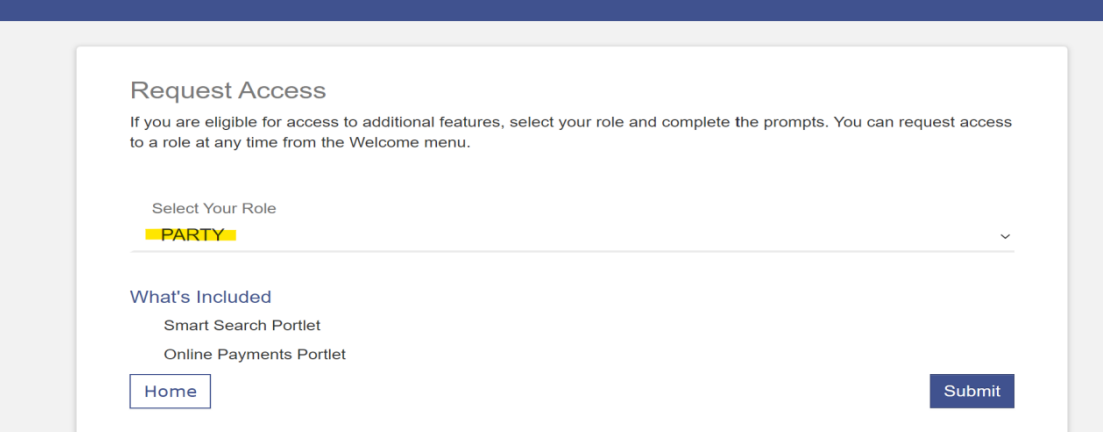Click the Select Your Role label
This screenshot has width=1104, height=433.
point(214,208)
